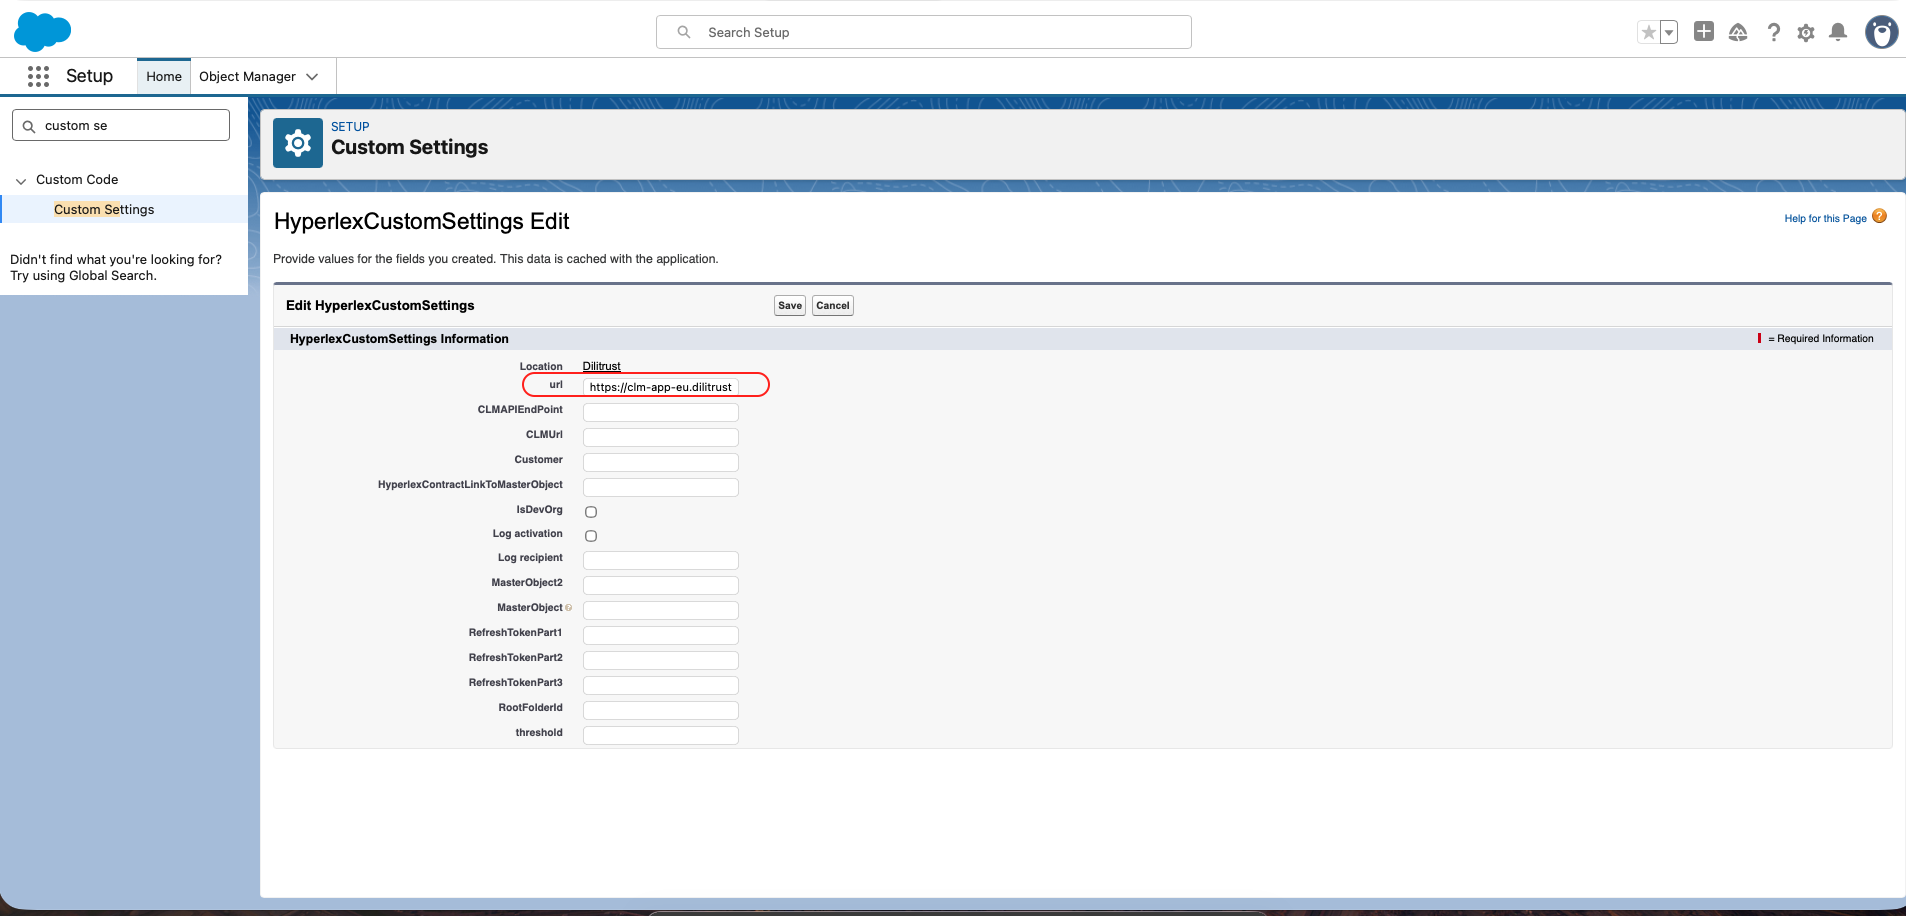The width and height of the screenshot is (1906, 916).
Task: Click the RefreshTokenPart1 input field
Action: 661,635
